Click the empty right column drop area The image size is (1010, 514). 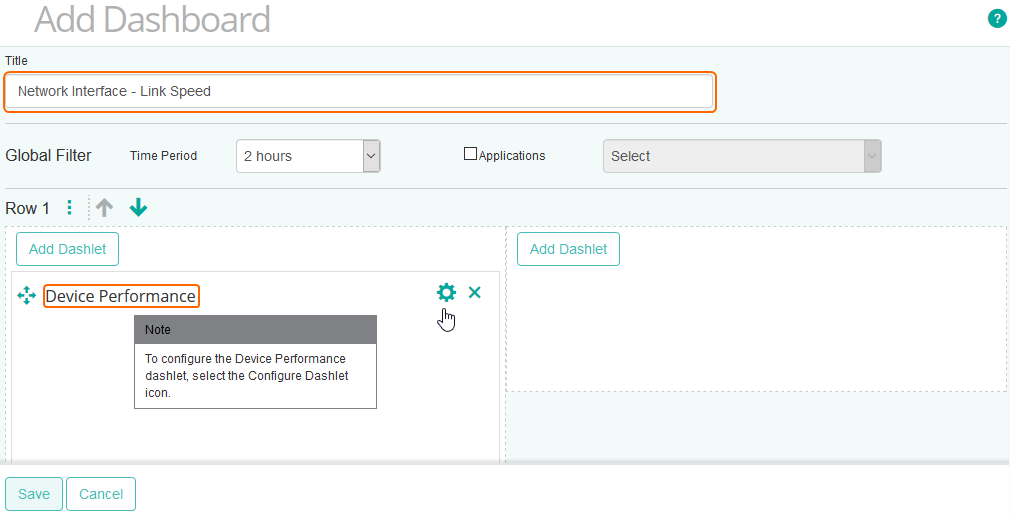click(756, 330)
